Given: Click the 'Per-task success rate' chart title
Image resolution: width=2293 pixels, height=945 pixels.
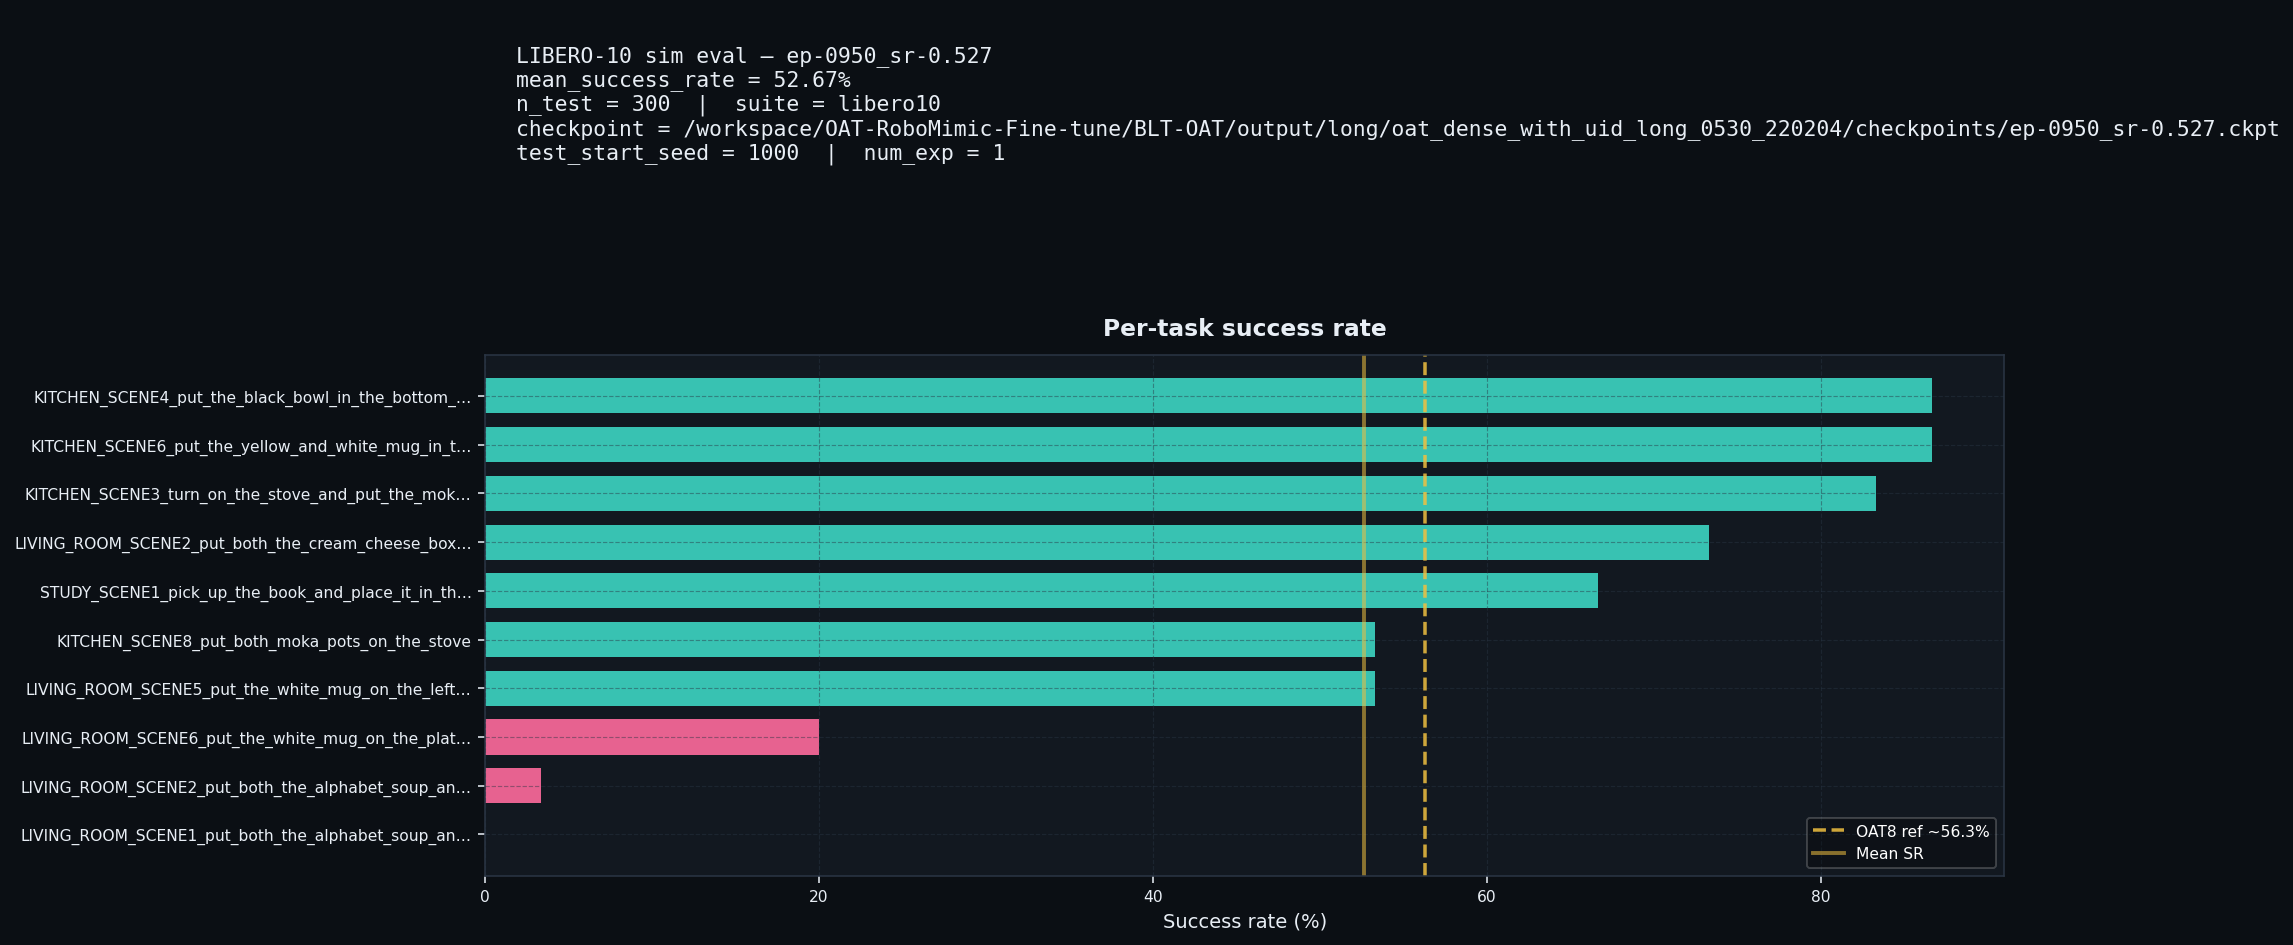Looking at the screenshot, I should tap(1244, 329).
